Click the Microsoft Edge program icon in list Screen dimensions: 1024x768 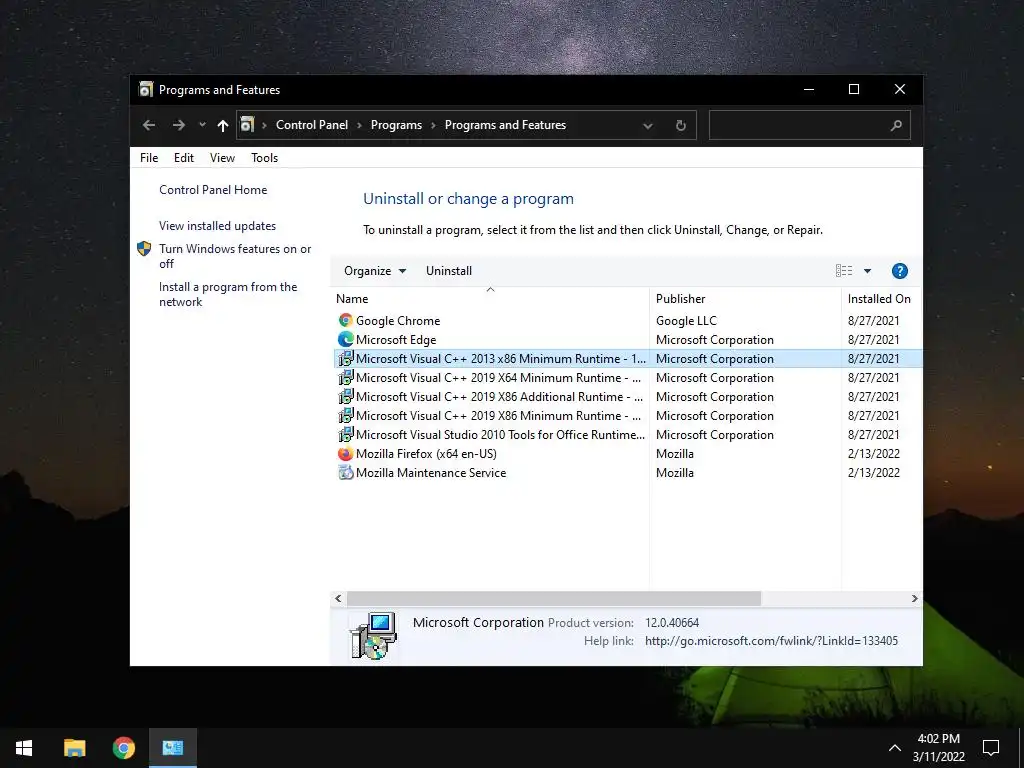(x=345, y=339)
